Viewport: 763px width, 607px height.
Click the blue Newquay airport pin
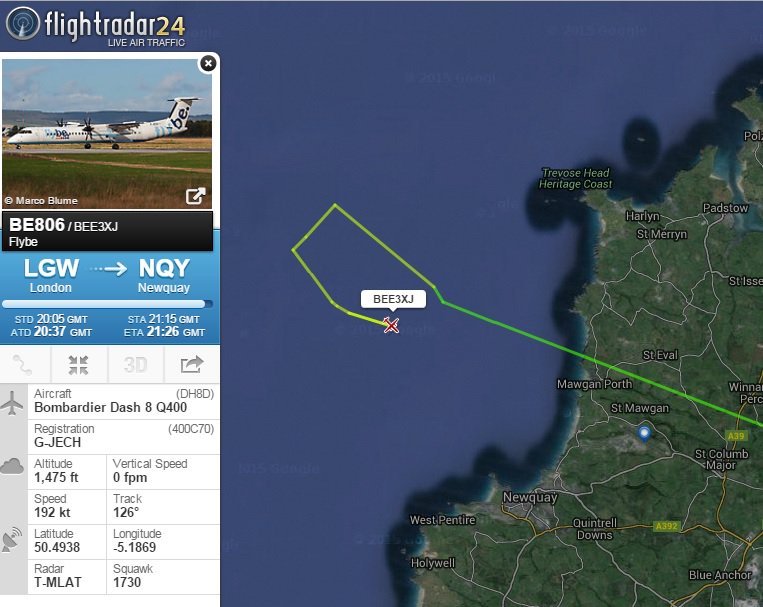644,433
